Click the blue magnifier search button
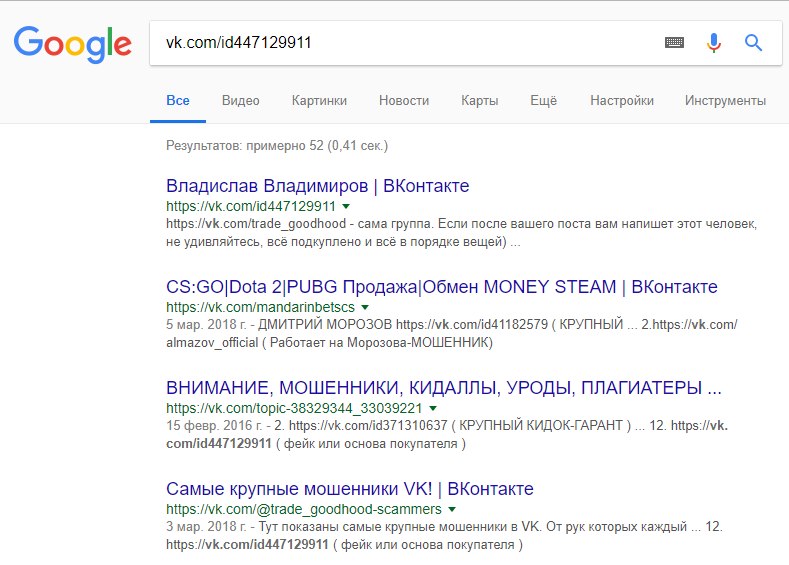Screen dimensions: 789x565 (x=753, y=43)
